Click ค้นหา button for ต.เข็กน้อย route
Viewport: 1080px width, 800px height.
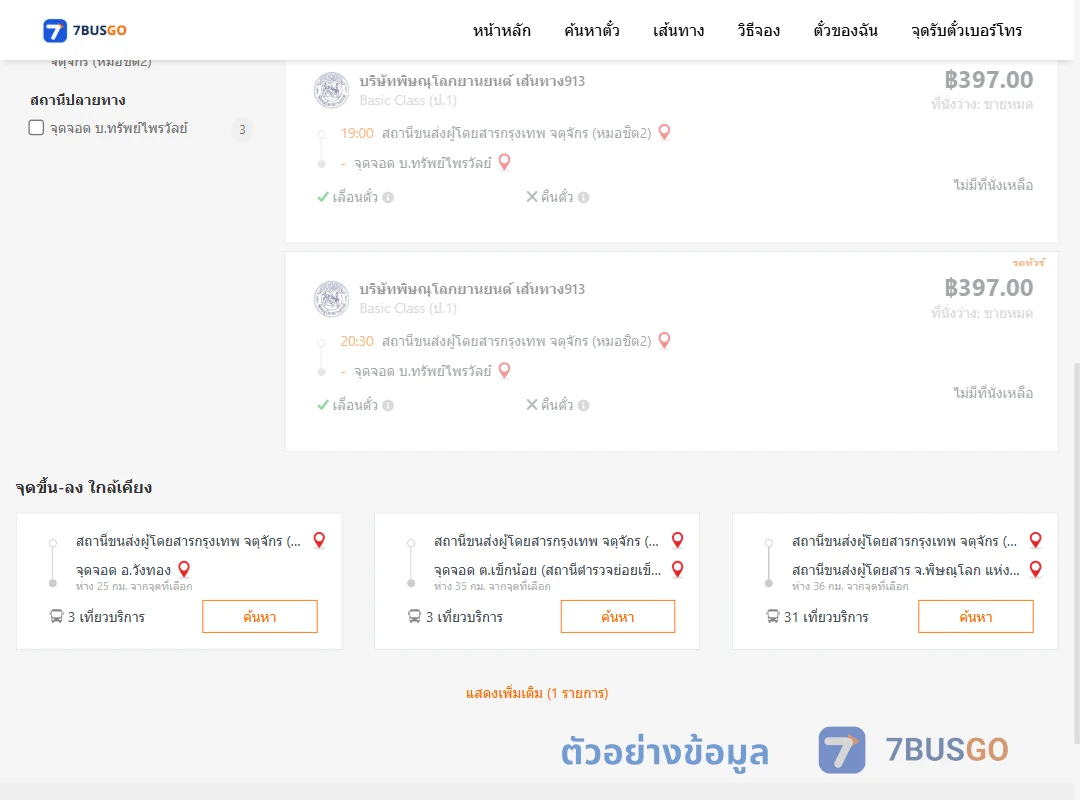click(618, 617)
